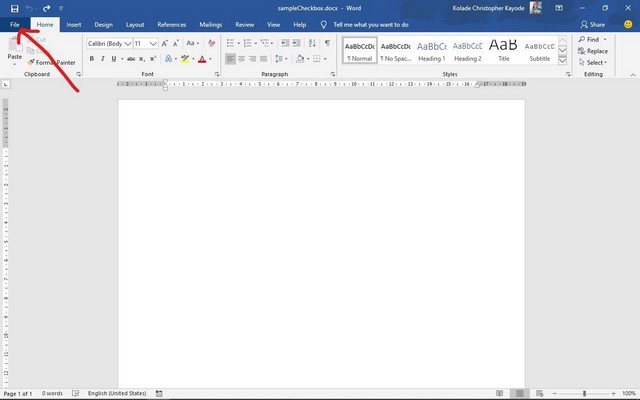Click the Tell me what you want to do box

tap(370, 24)
